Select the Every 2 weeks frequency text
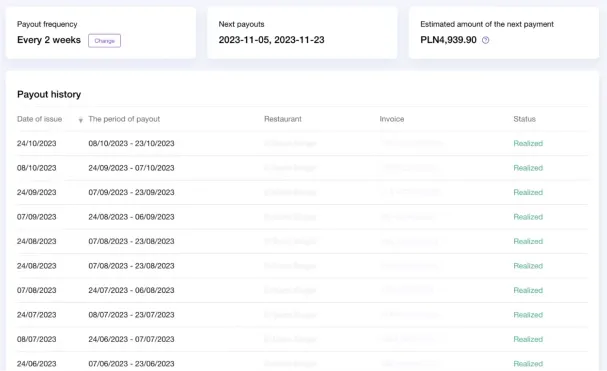This screenshot has height=371, width=607. tap(49, 40)
